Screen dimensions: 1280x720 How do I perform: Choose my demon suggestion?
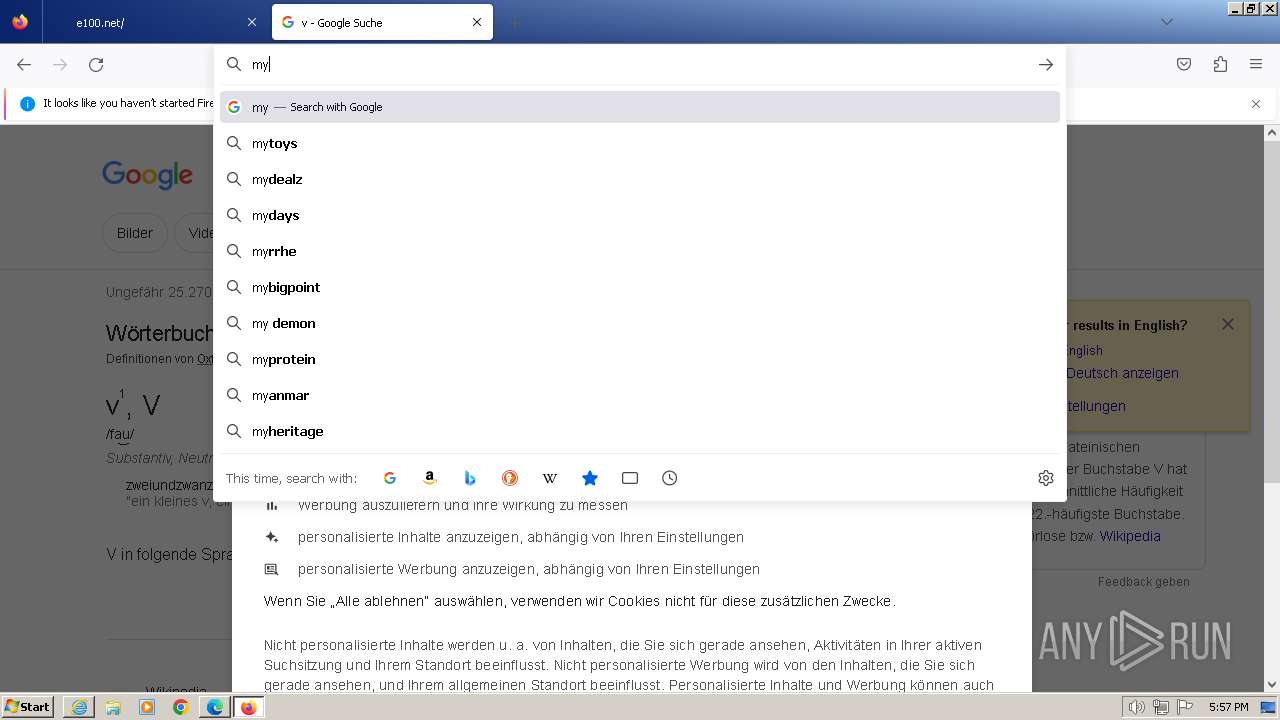tap(640, 323)
